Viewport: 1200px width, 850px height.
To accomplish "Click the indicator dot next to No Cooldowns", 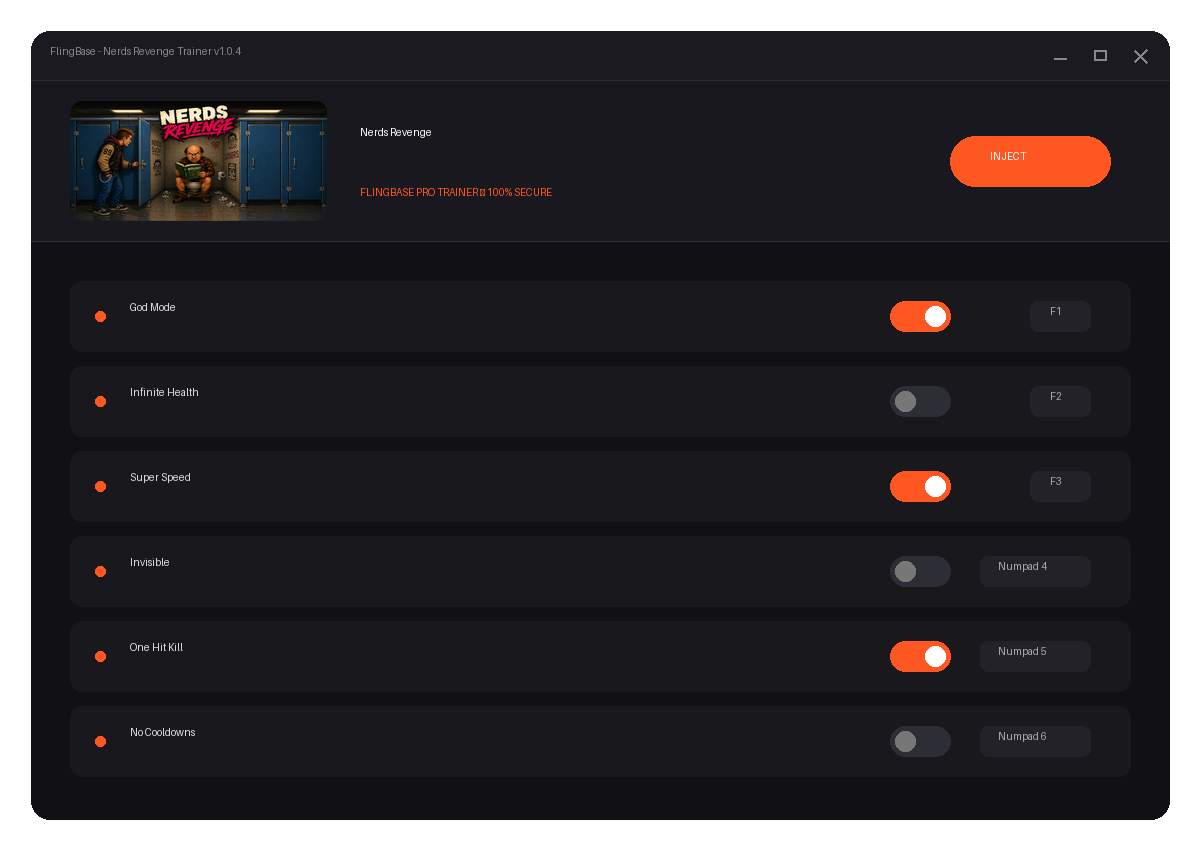I will click(x=100, y=741).
